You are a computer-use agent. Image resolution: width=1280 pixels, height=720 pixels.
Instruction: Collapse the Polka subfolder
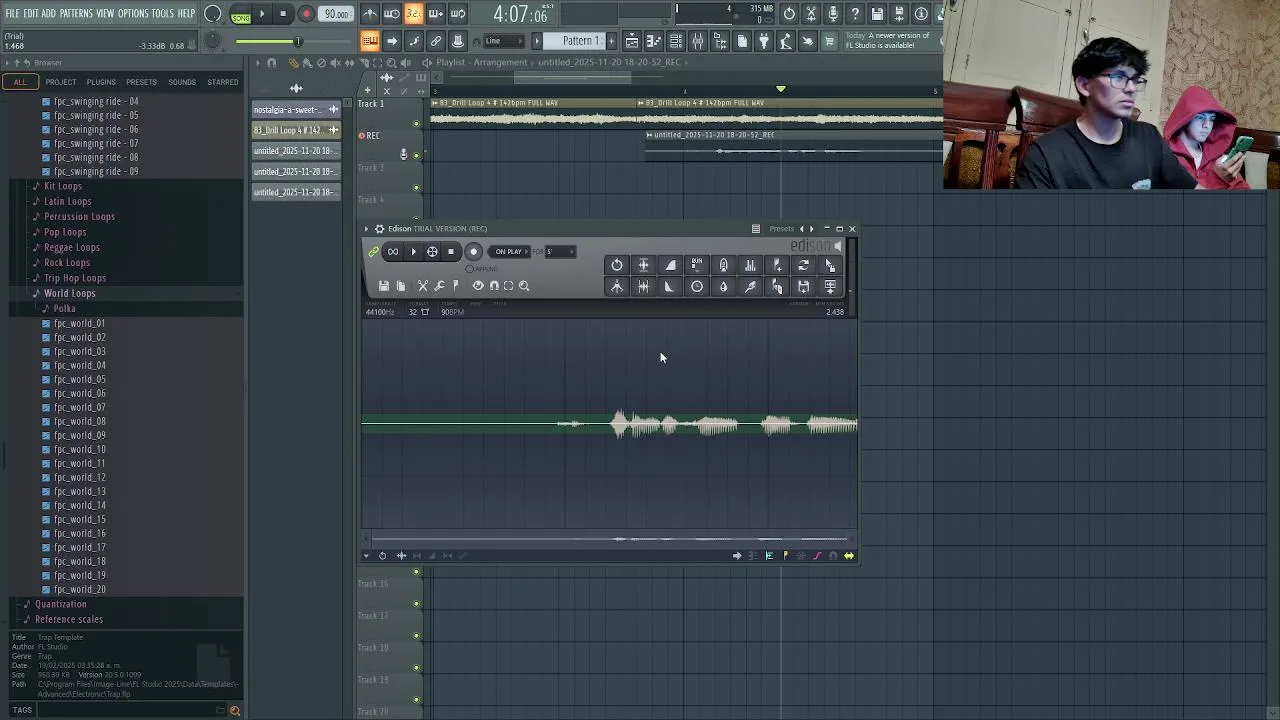coord(64,308)
